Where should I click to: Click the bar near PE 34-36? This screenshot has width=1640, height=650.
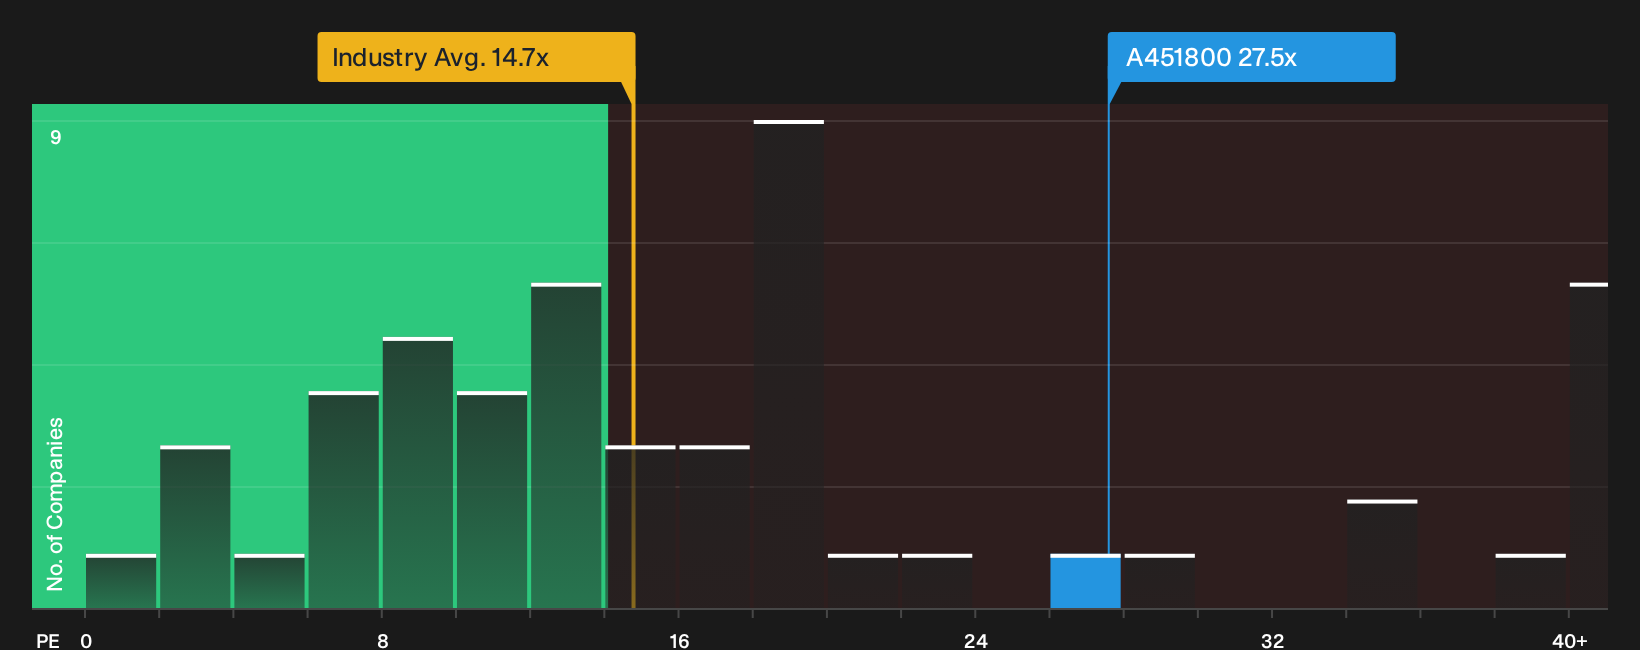click(1382, 554)
